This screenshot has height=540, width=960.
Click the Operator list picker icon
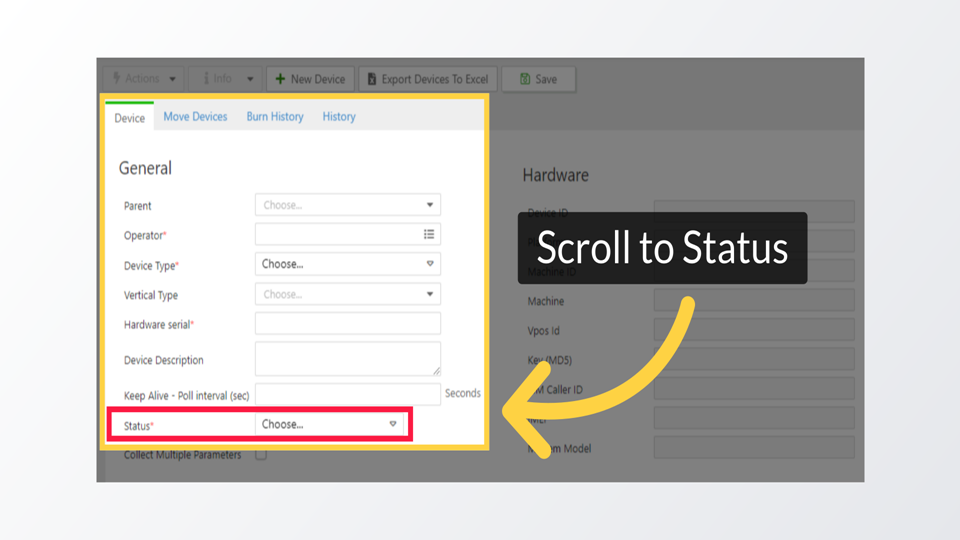(x=429, y=234)
